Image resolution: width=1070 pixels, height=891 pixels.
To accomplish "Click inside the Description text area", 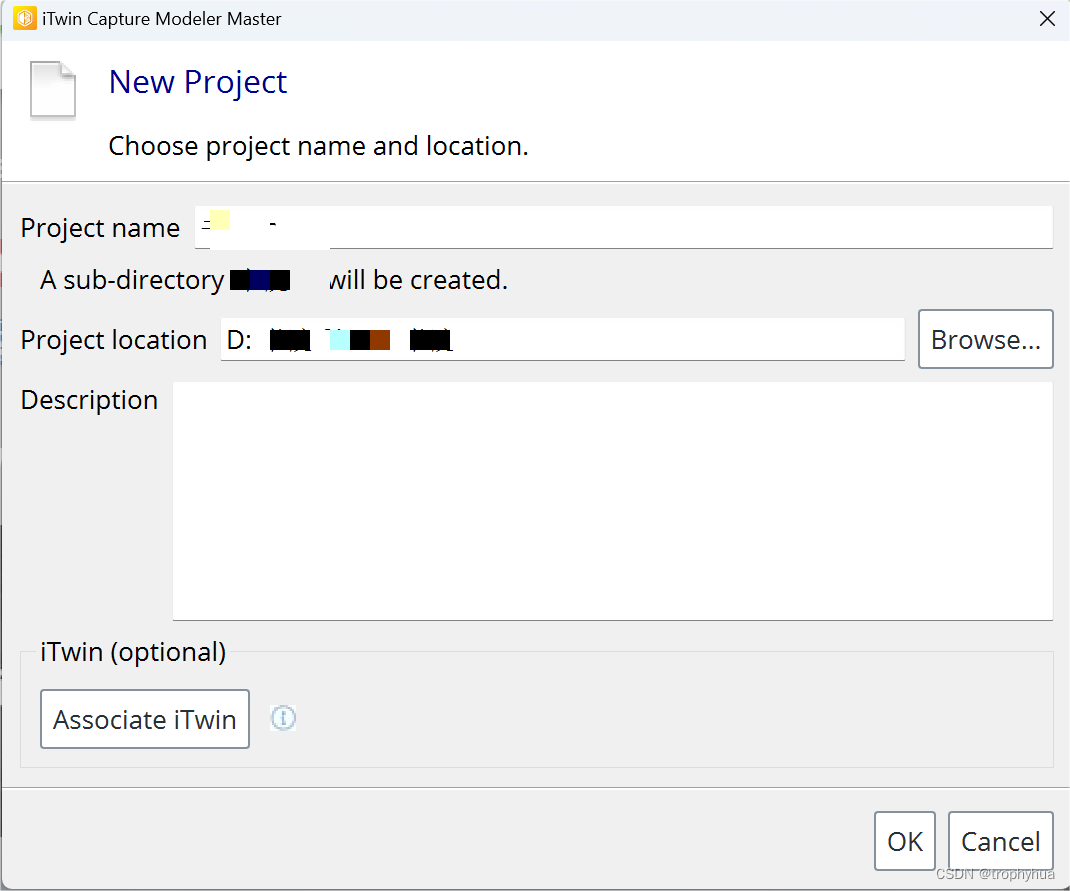I will point(612,501).
